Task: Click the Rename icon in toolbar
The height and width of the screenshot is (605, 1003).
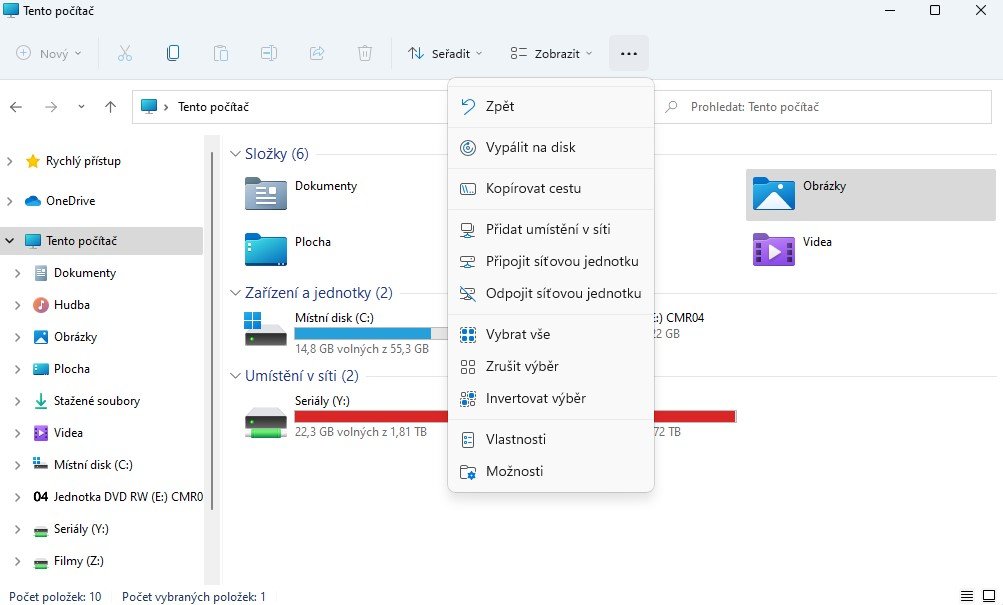Action: coord(269,53)
